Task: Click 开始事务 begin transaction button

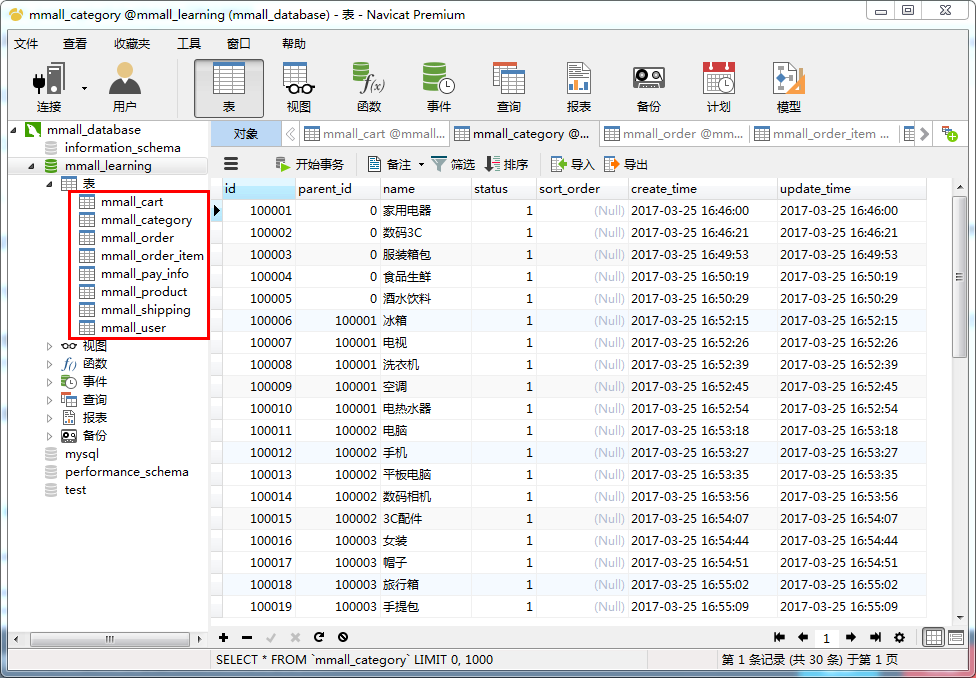Action: coord(310,164)
